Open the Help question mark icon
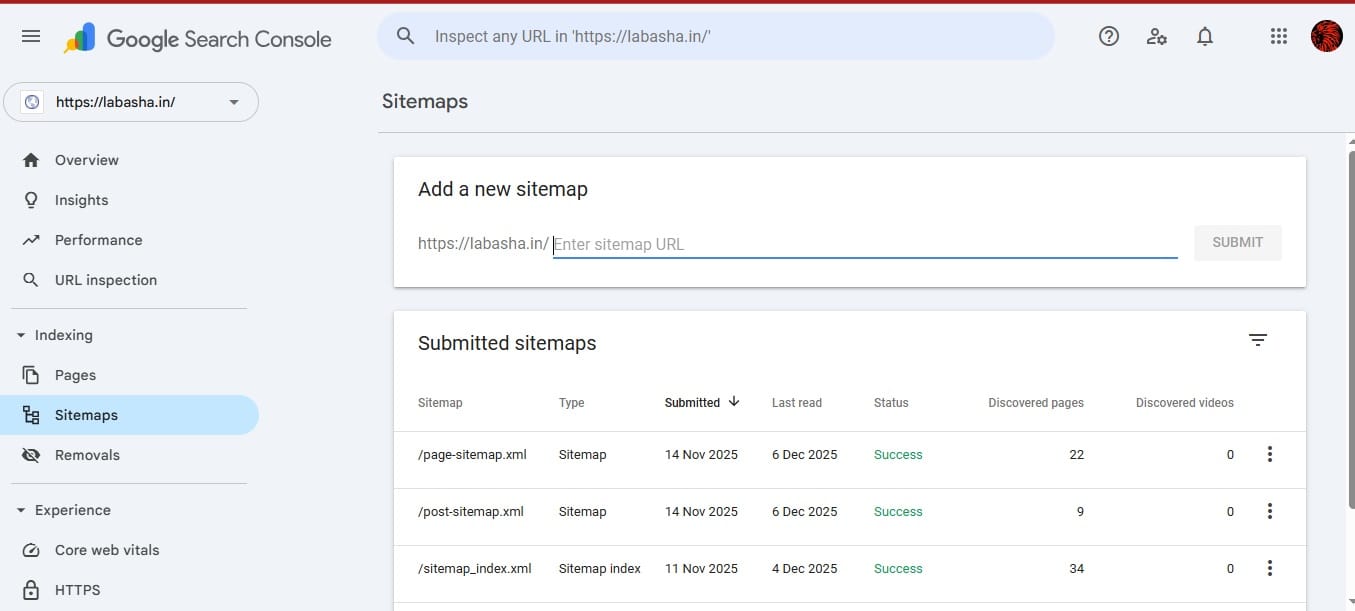1355x611 pixels. point(1108,36)
